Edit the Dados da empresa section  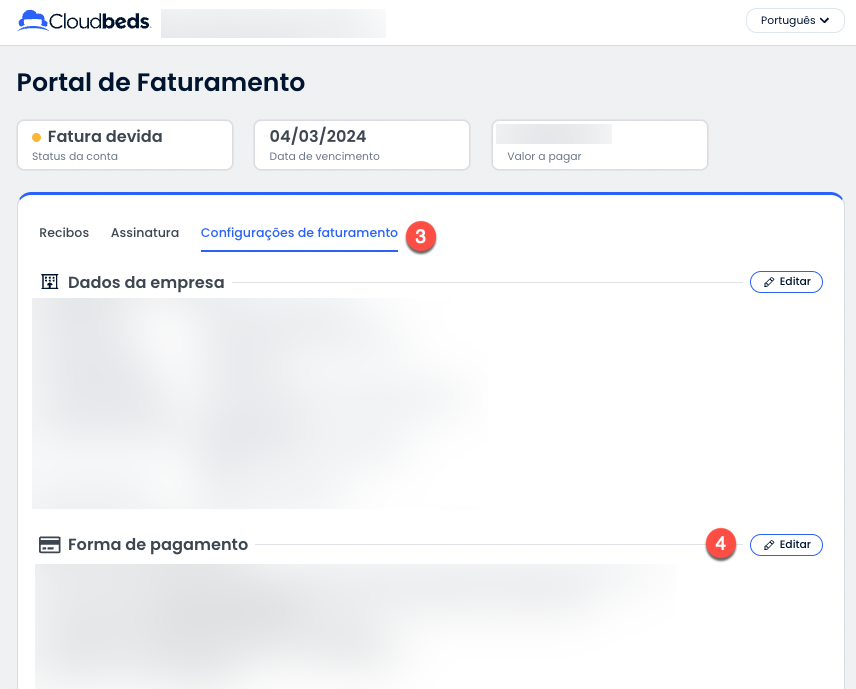786,282
